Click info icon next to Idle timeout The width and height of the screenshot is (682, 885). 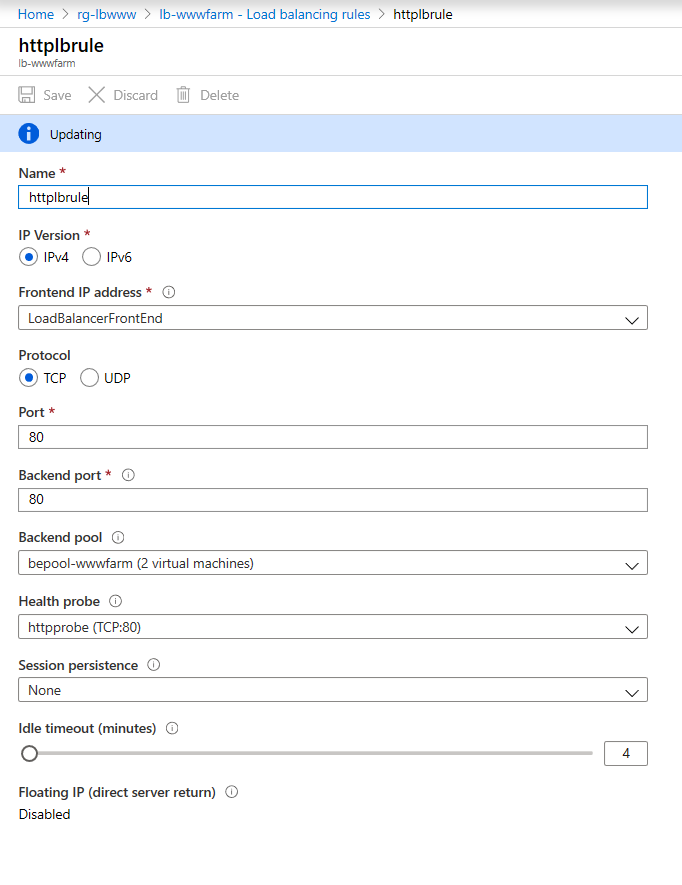click(172, 728)
